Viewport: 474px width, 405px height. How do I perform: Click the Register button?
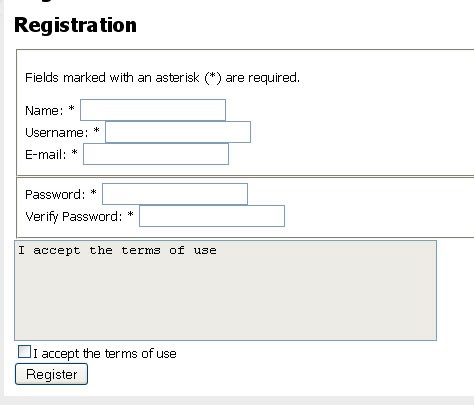tap(51, 374)
